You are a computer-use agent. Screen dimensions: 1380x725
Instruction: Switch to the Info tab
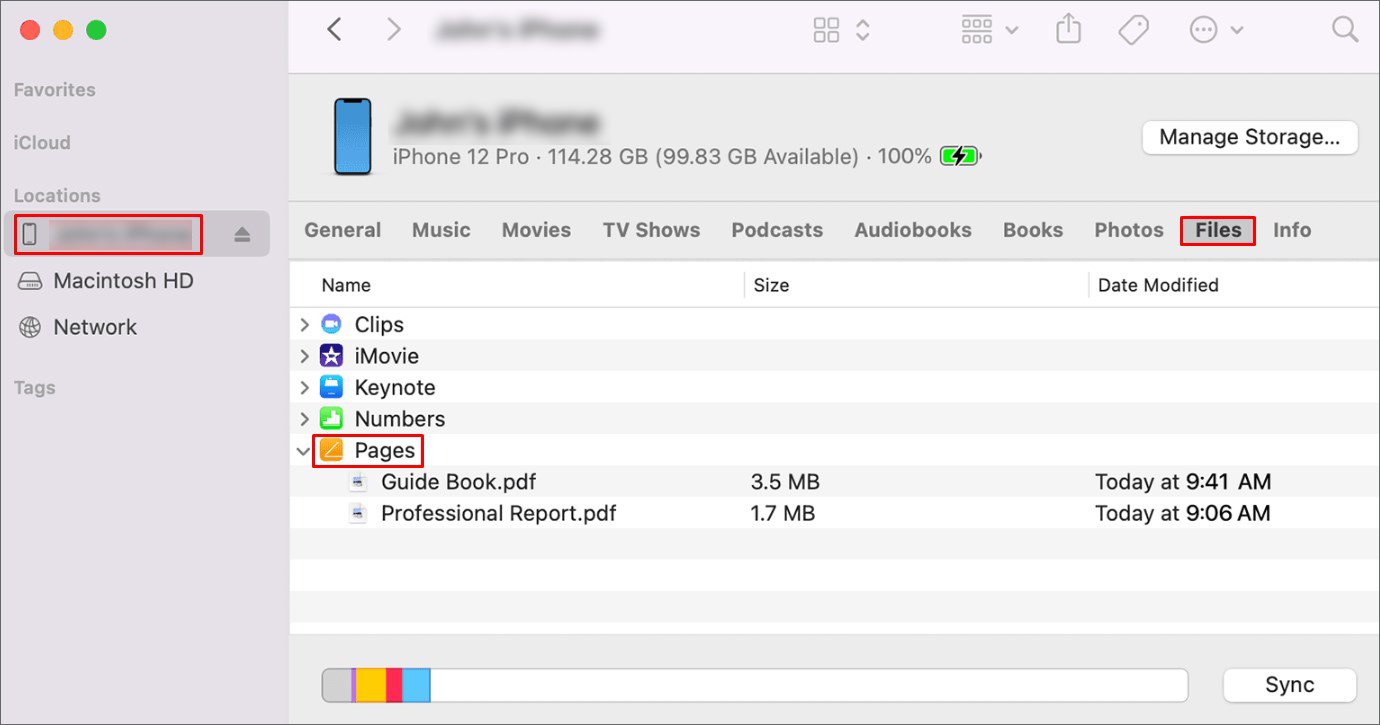1292,230
